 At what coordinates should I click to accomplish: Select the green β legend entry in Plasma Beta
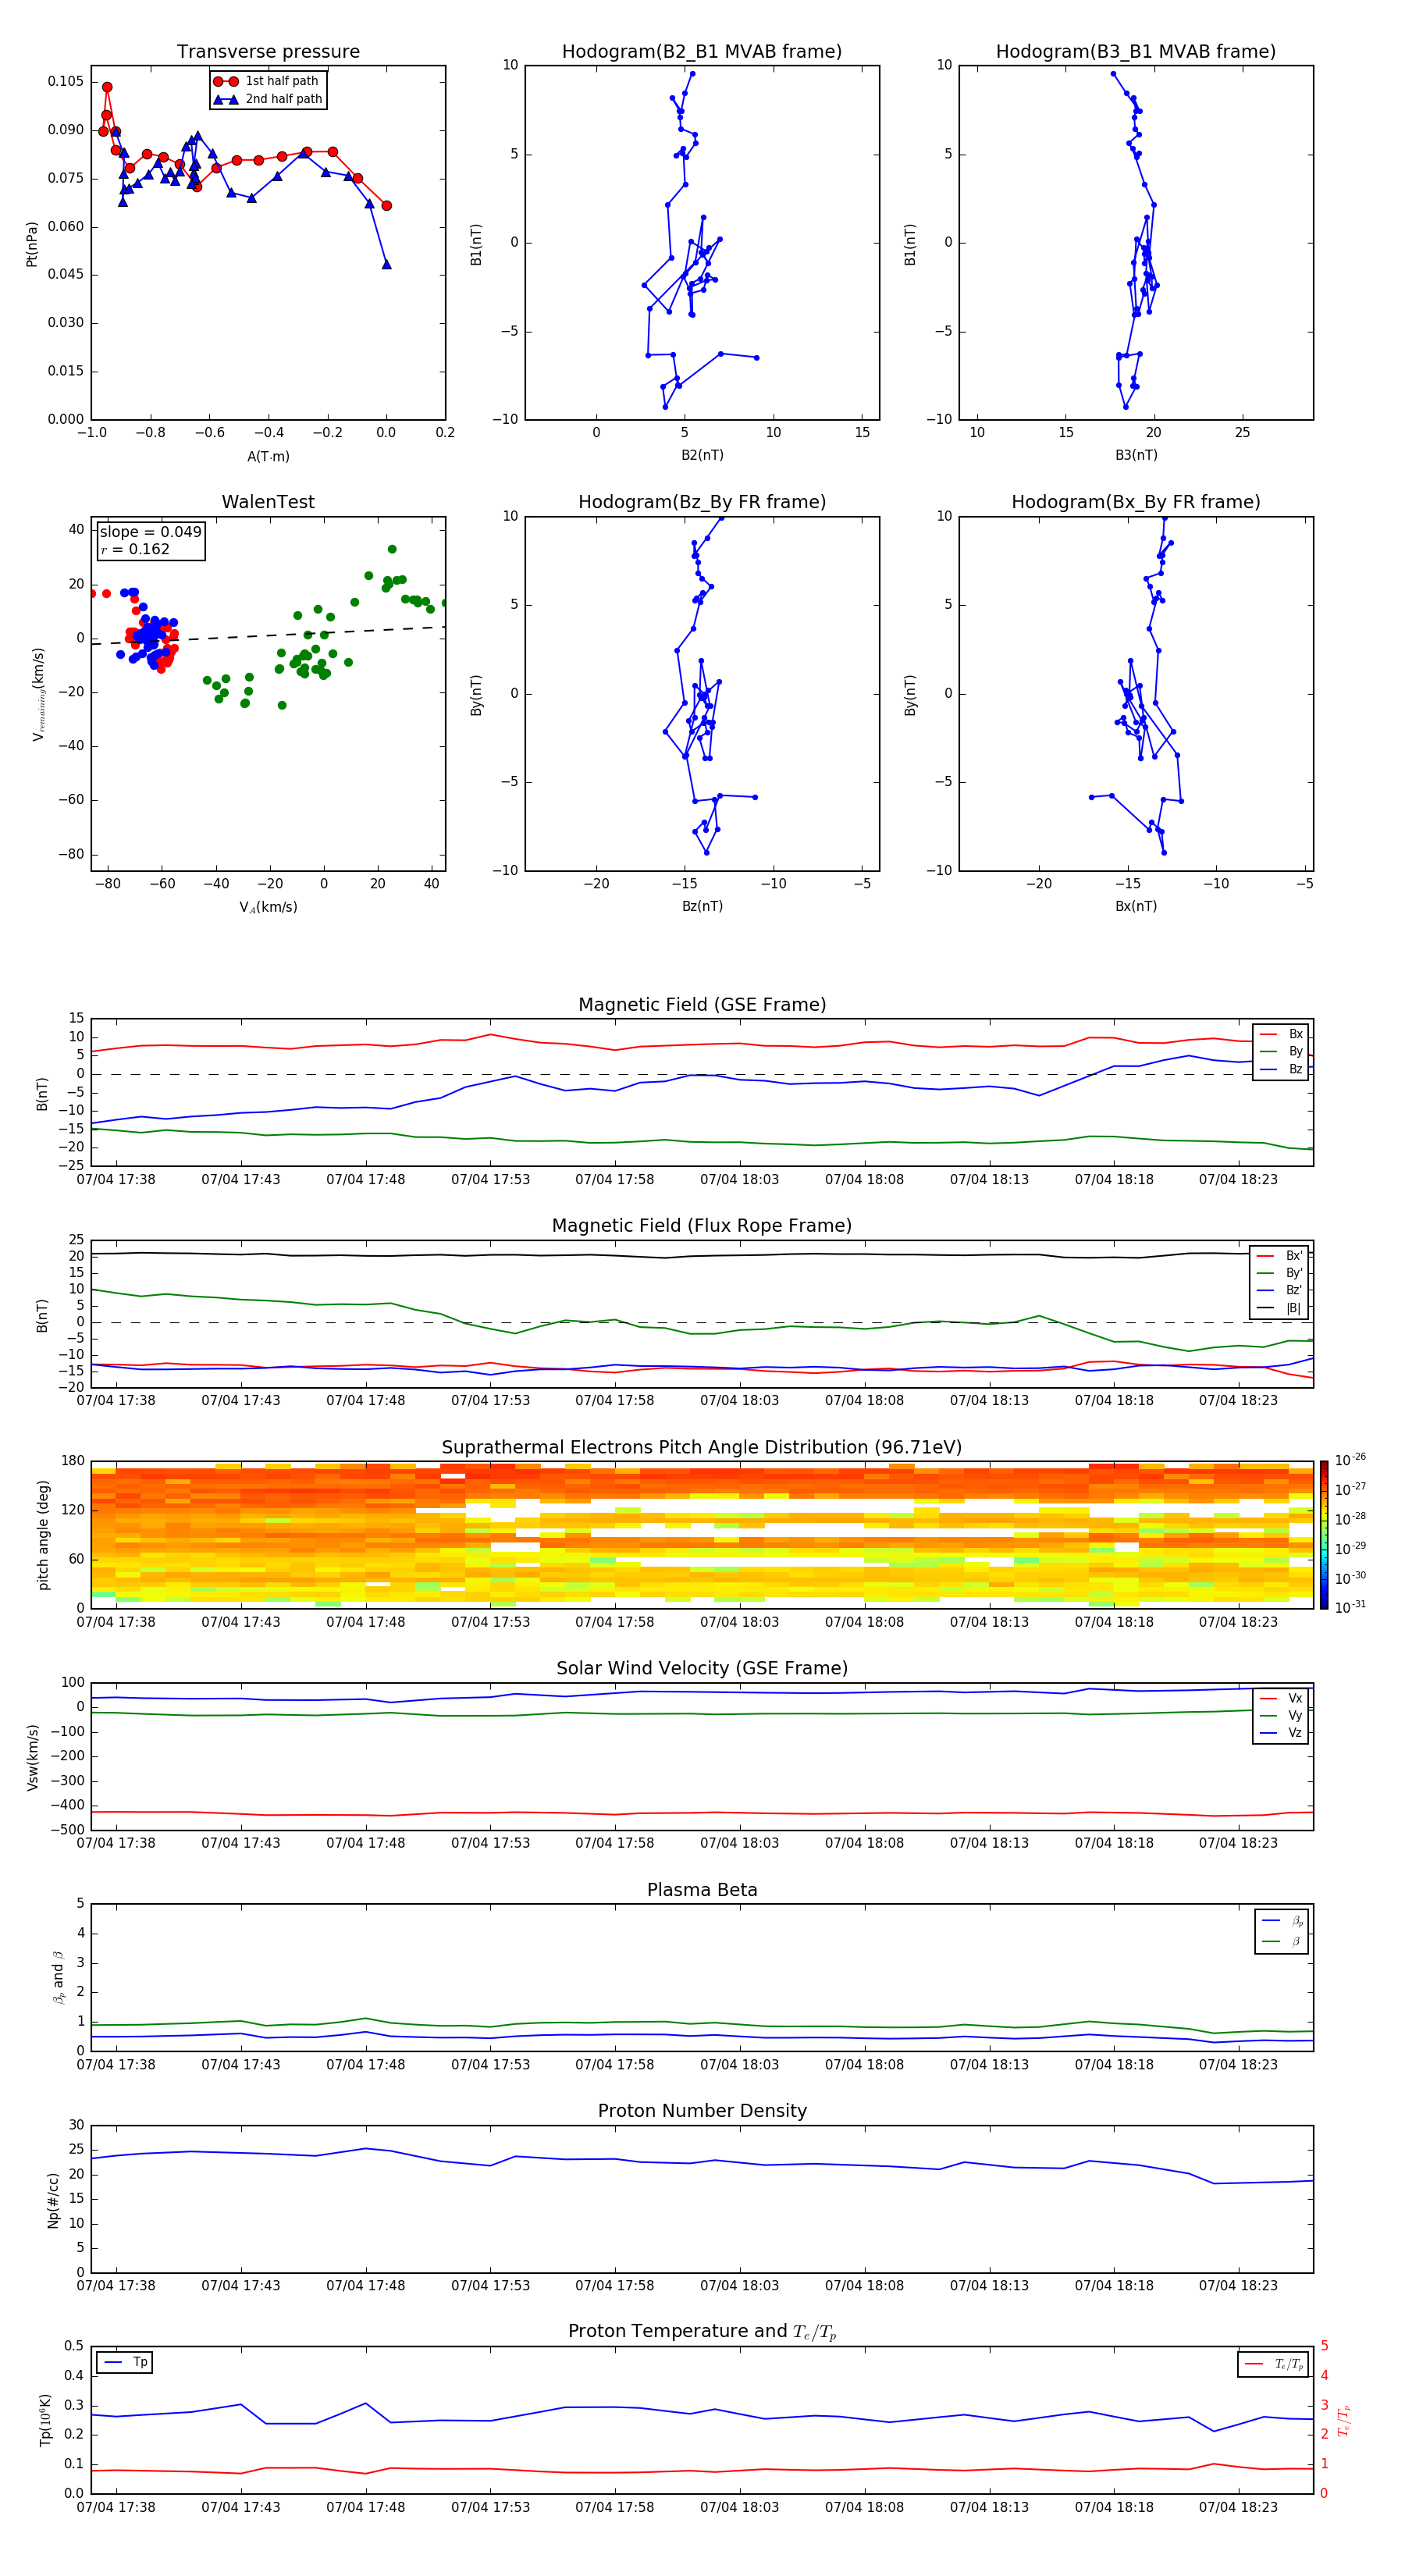(1282, 1941)
